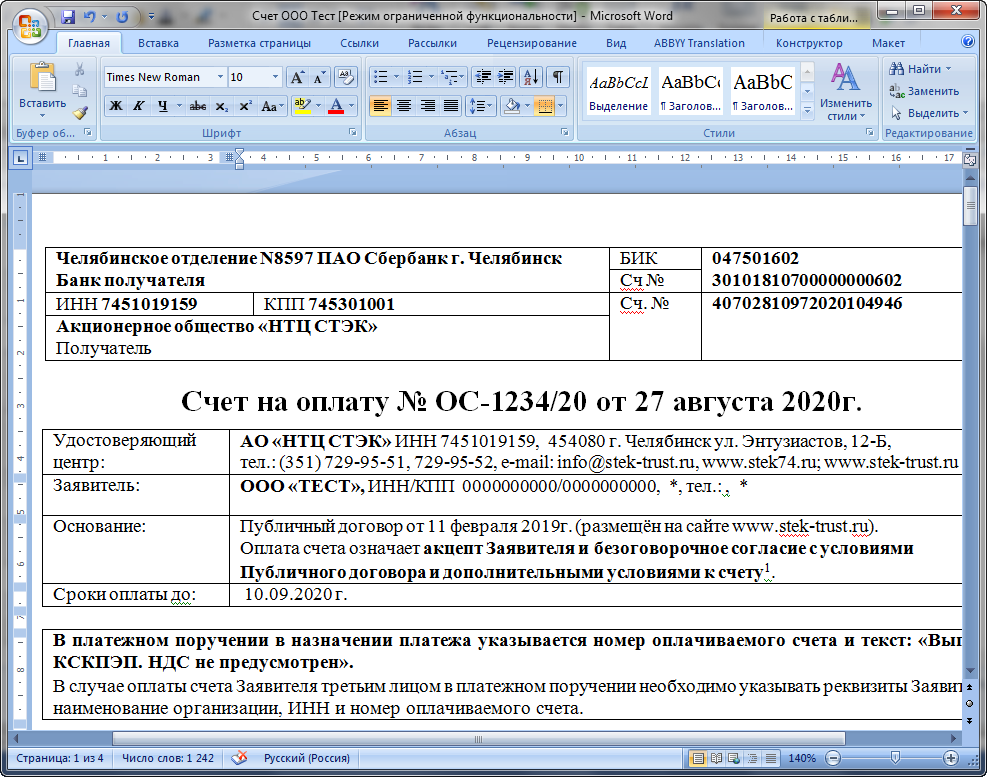The width and height of the screenshot is (987, 777).
Task: Expand the bullets library arrow
Action: tap(396, 77)
